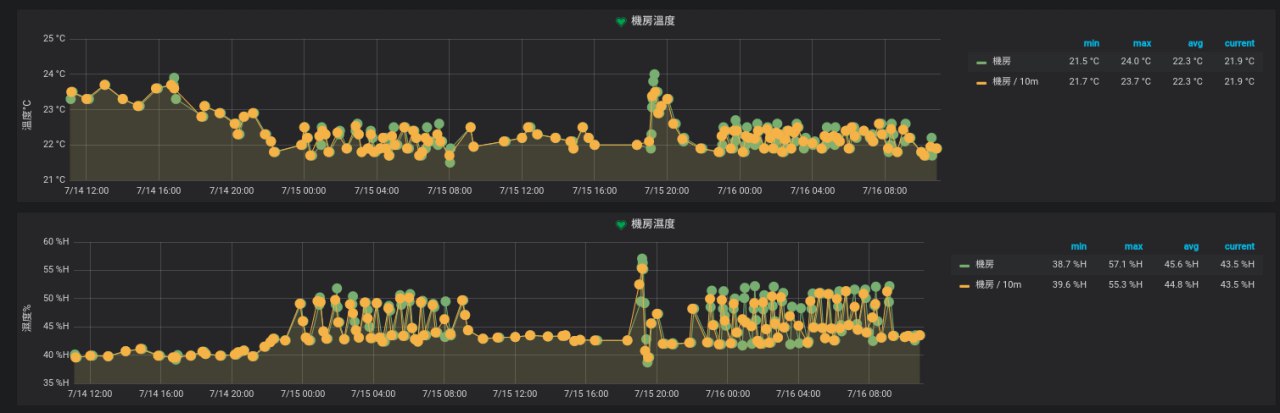
Task: Click the 23.7 °C max value
Action: tap(1136, 82)
